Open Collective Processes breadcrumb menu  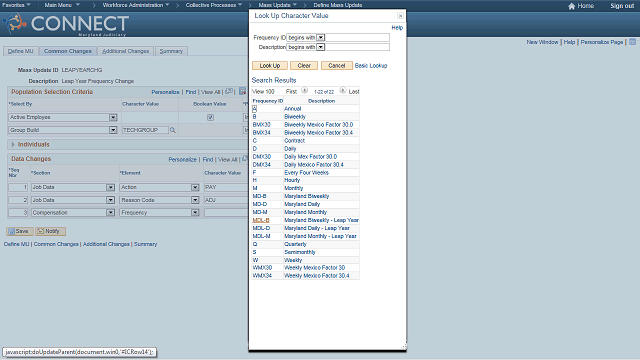pyautogui.click(x=214, y=5)
